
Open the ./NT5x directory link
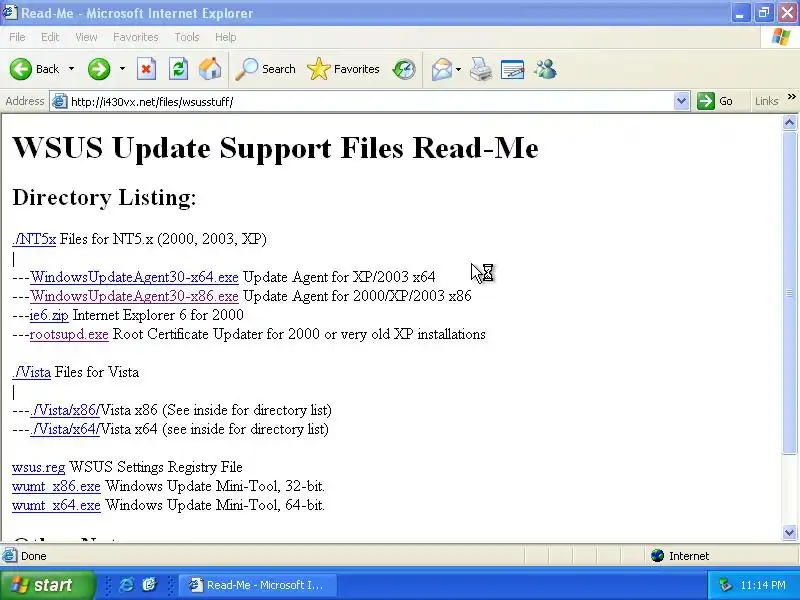(x=34, y=239)
